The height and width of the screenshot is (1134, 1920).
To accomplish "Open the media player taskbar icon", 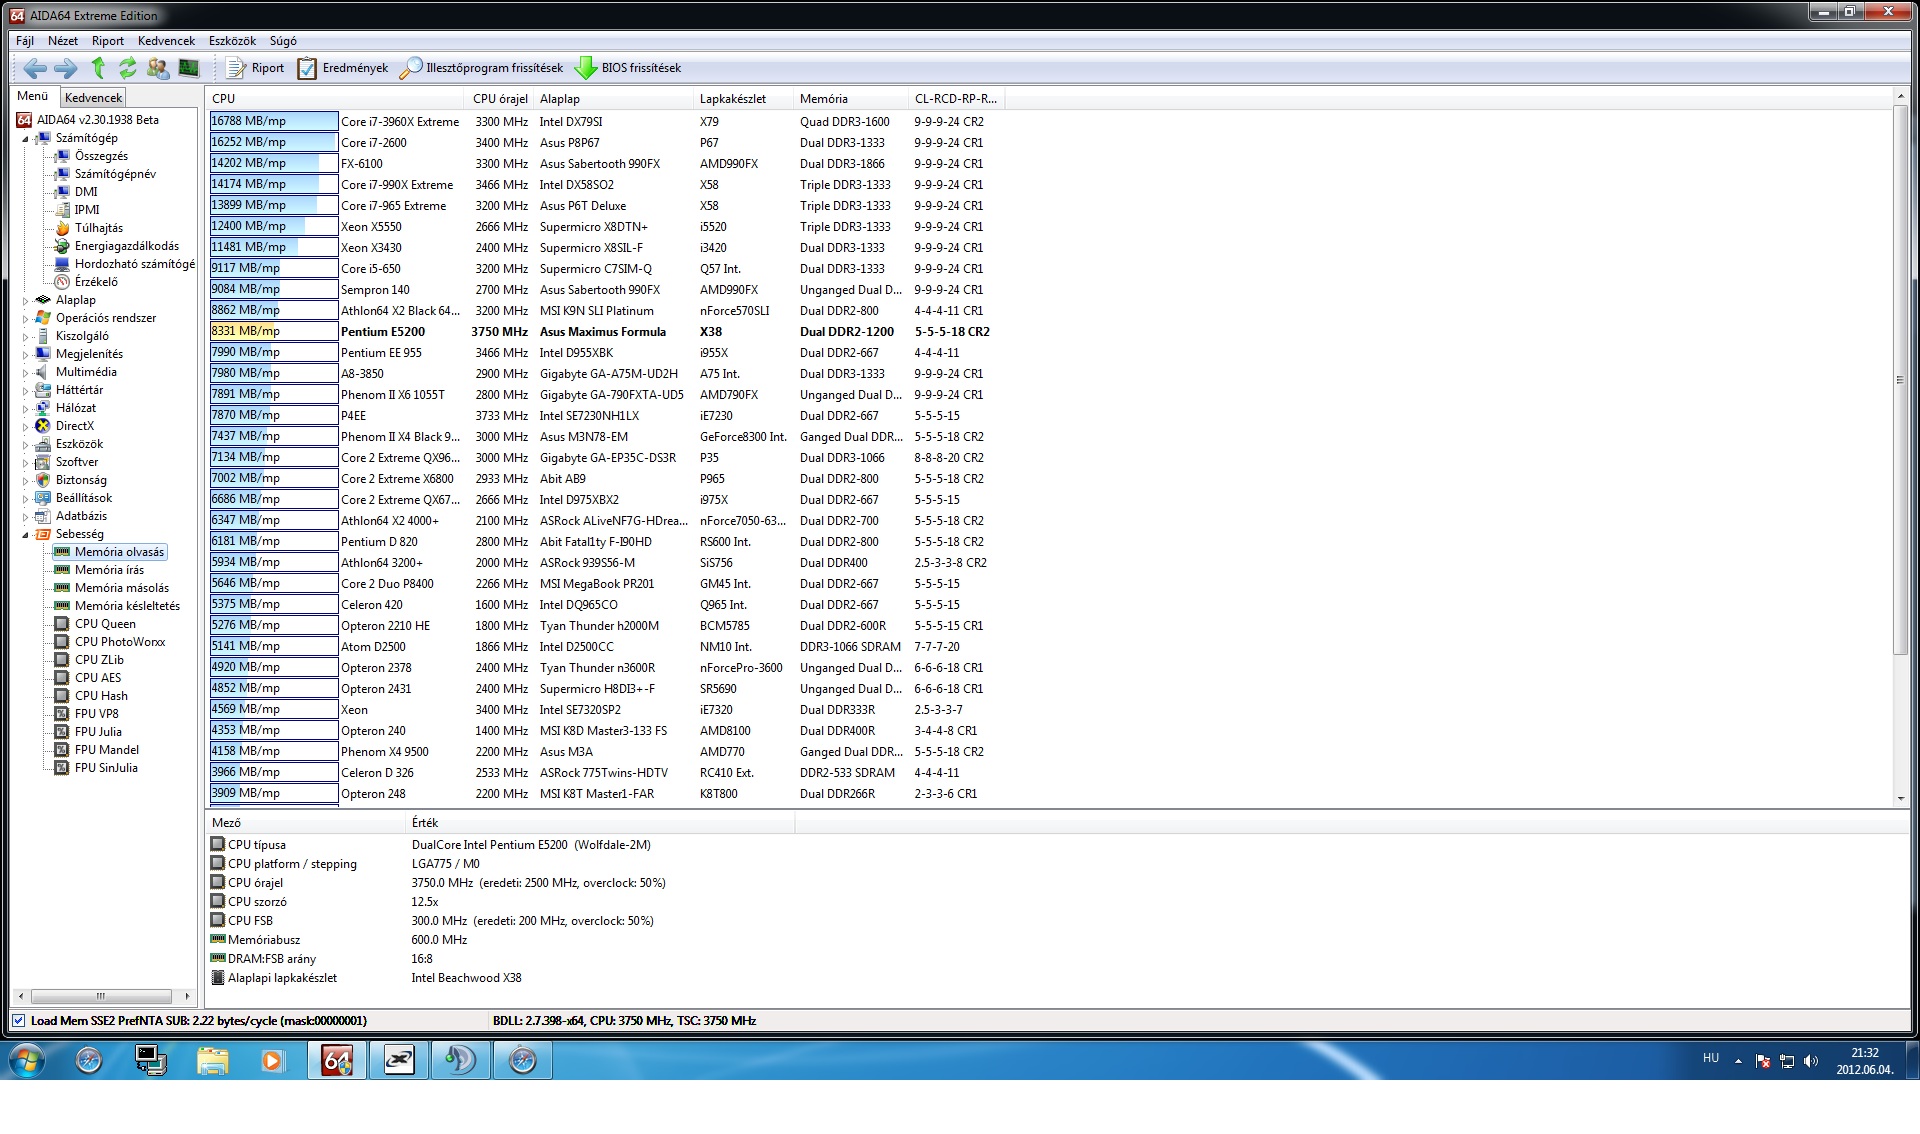I will [272, 1060].
